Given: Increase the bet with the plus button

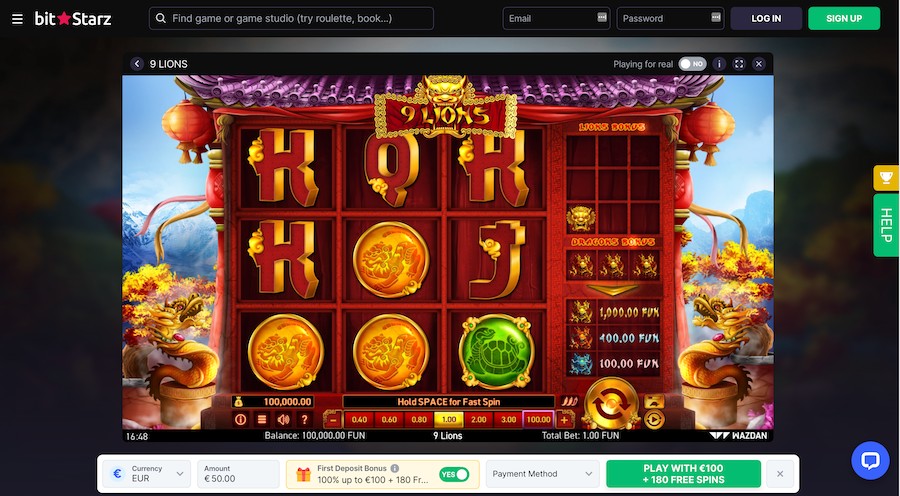Looking at the screenshot, I should (x=564, y=420).
